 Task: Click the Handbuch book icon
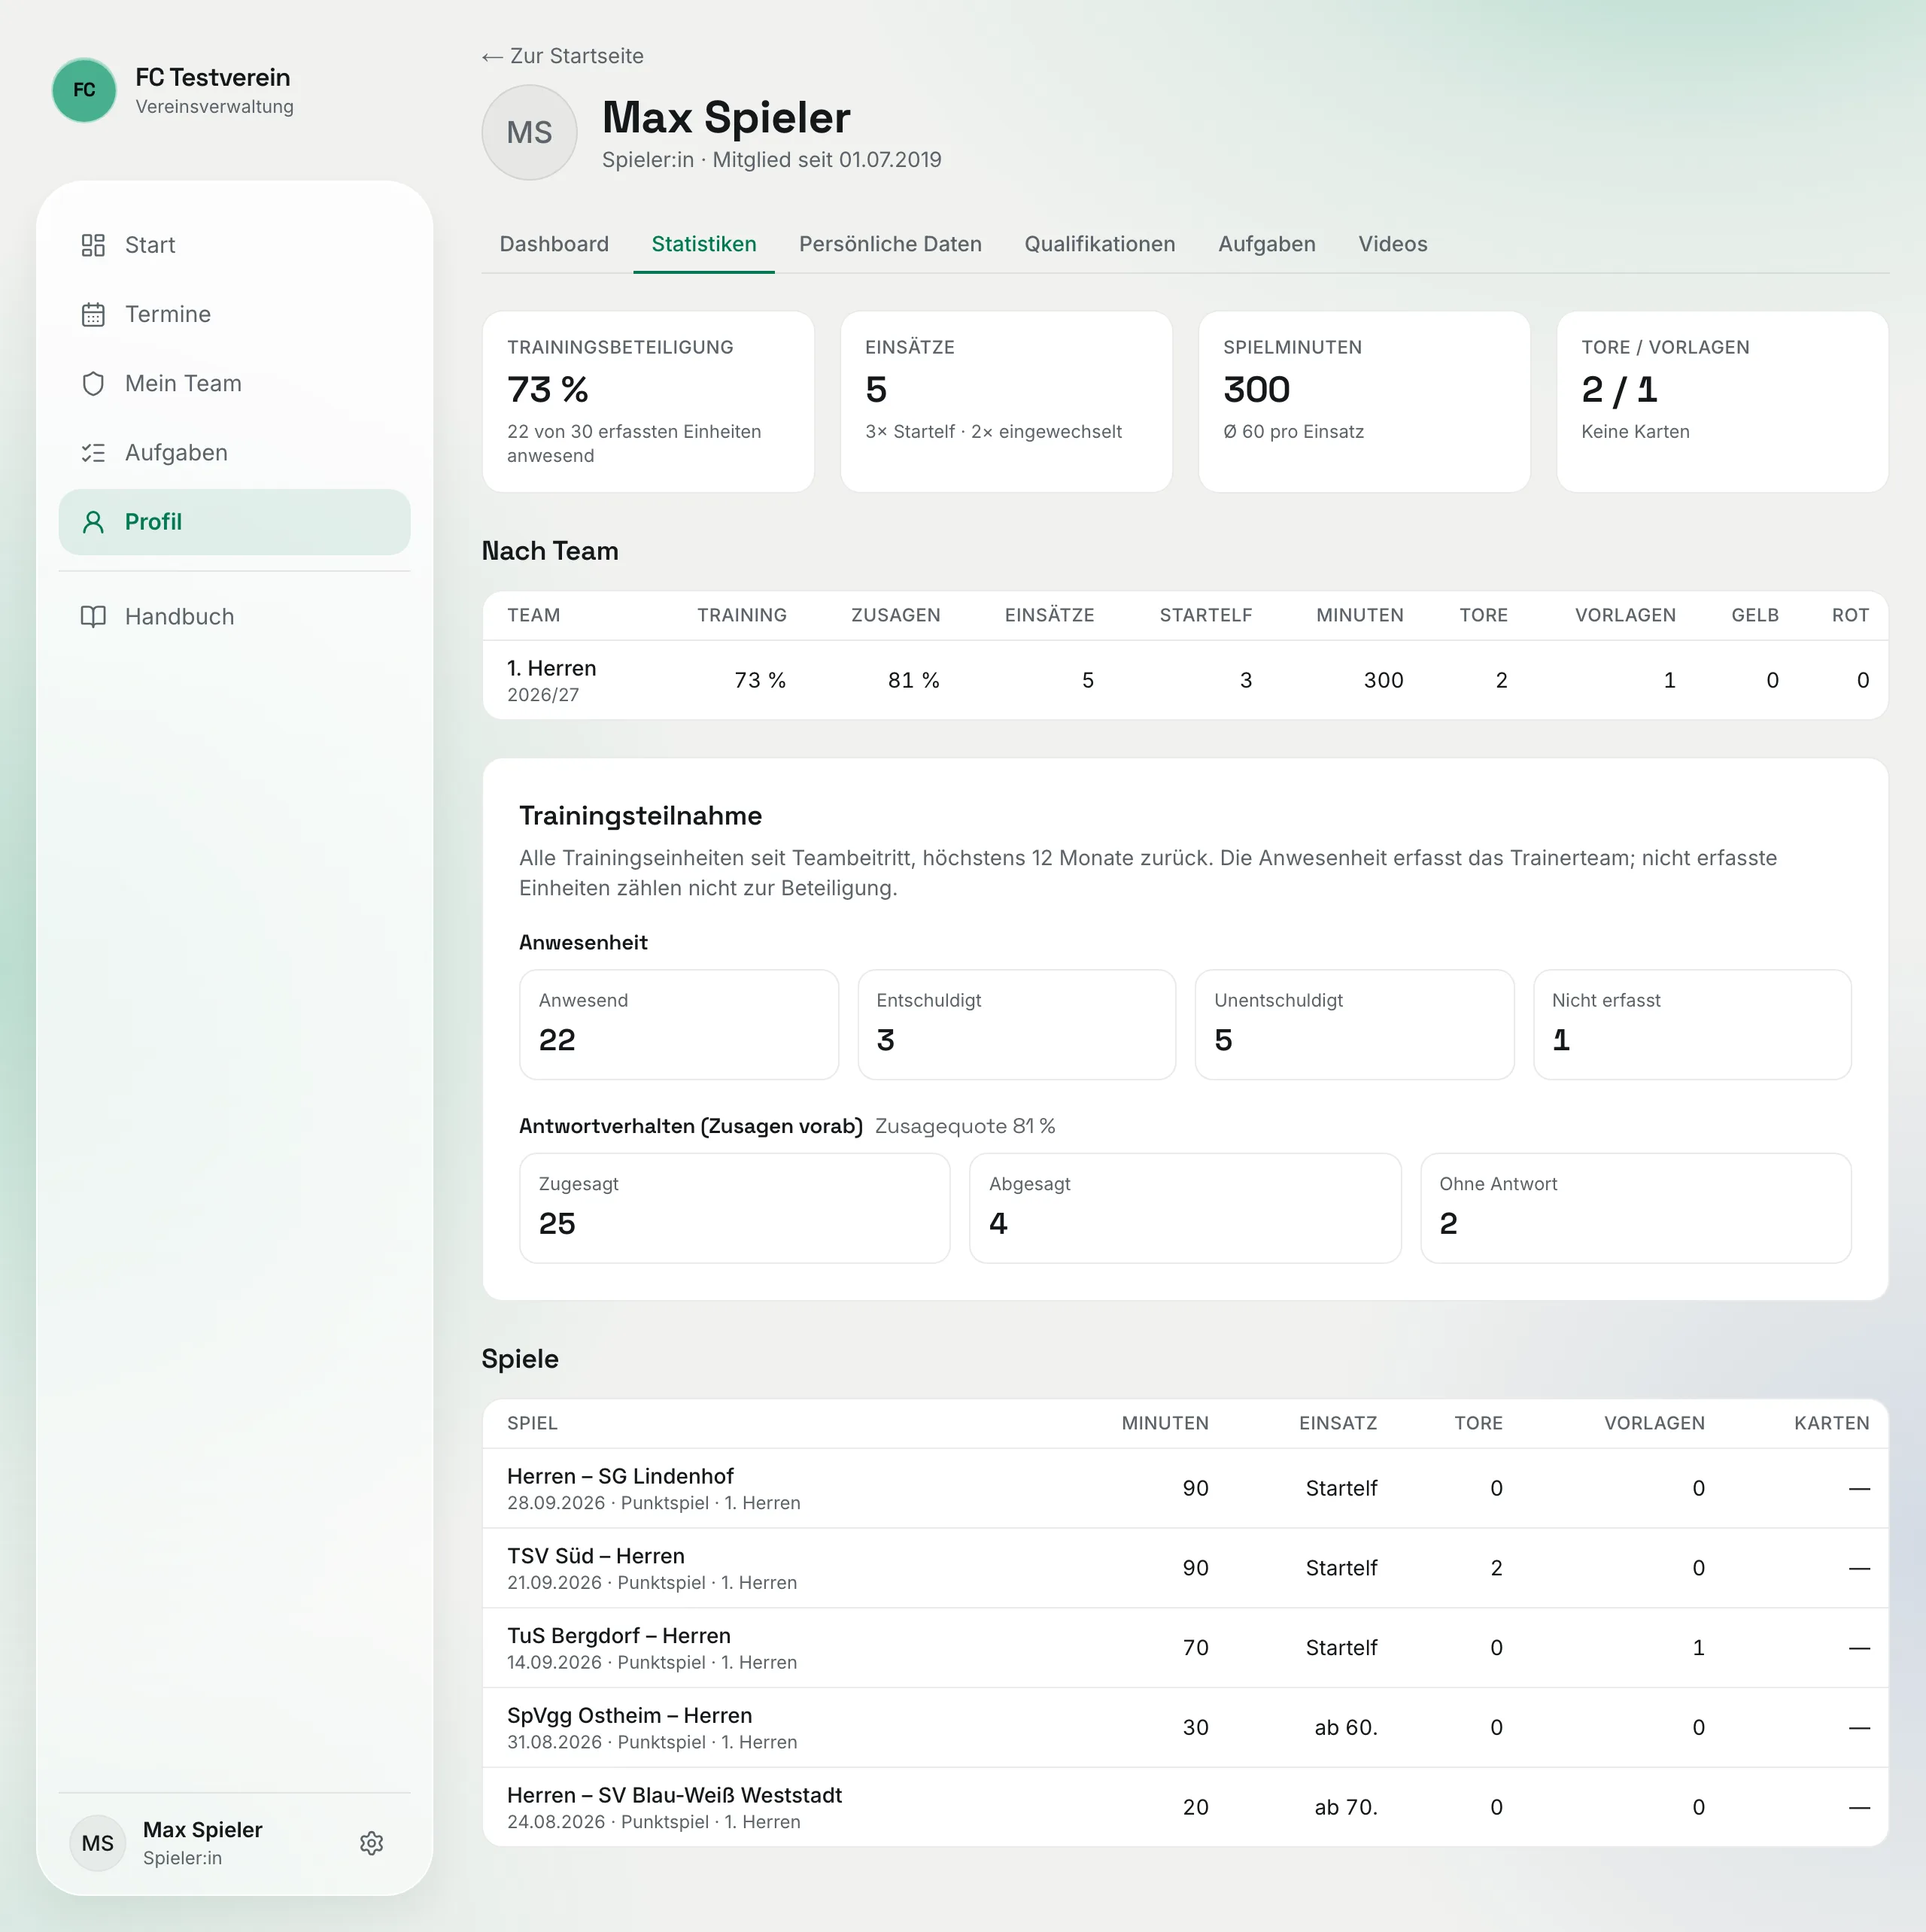tap(93, 616)
